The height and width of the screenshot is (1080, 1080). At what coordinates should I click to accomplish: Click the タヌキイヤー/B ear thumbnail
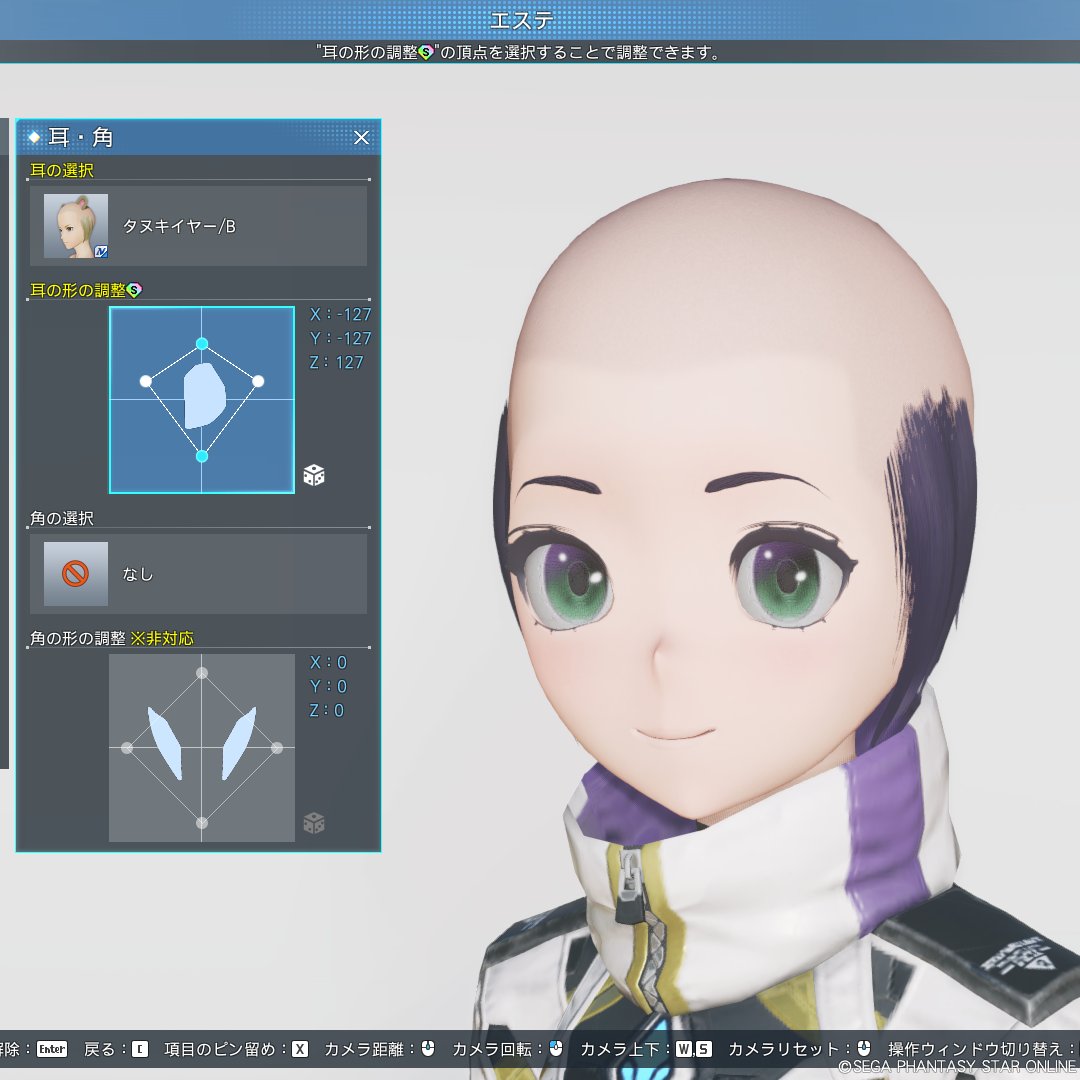[x=76, y=226]
